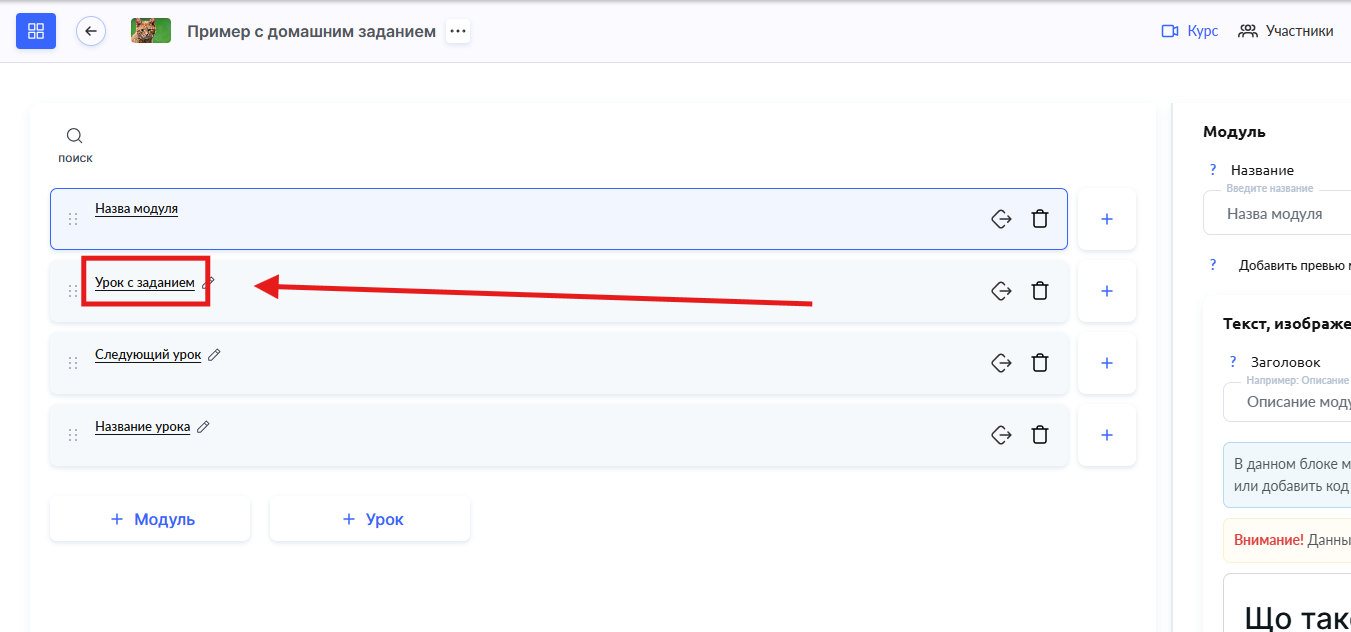The width and height of the screenshot is (1351, 632).
Task: Open the grid apps menu icon
Action: click(x=36, y=31)
